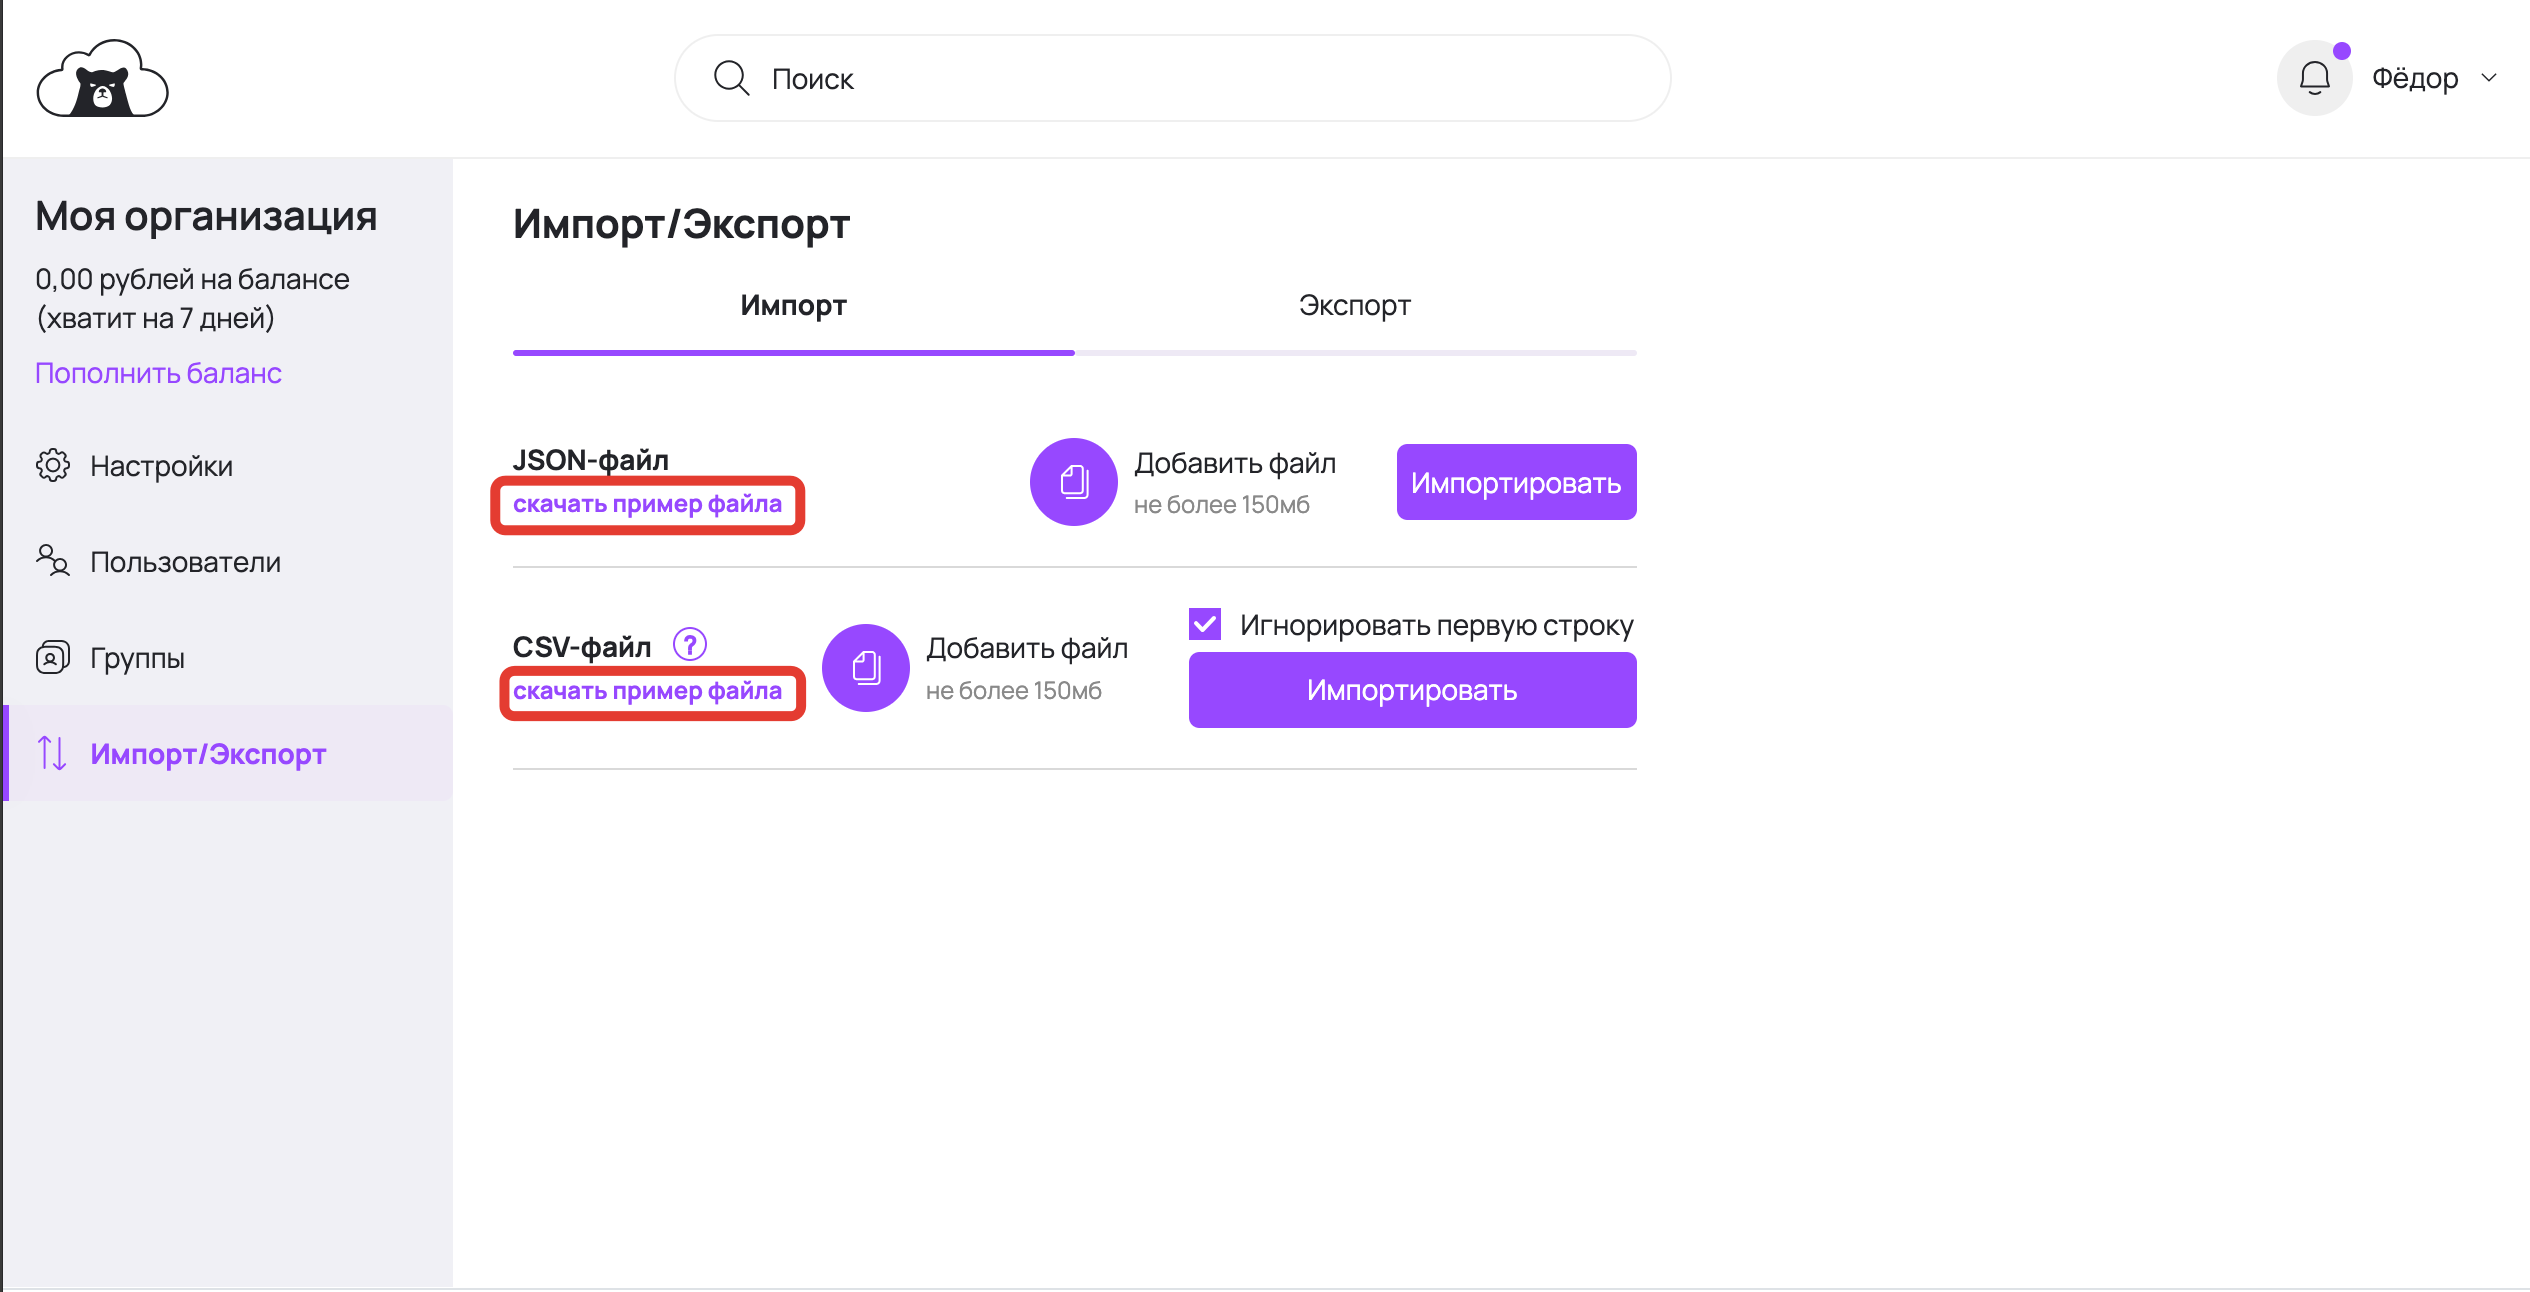2530x1292 pixels.
Task: Click add file icon for JSON import
Action: click(x=1073, y=482)
